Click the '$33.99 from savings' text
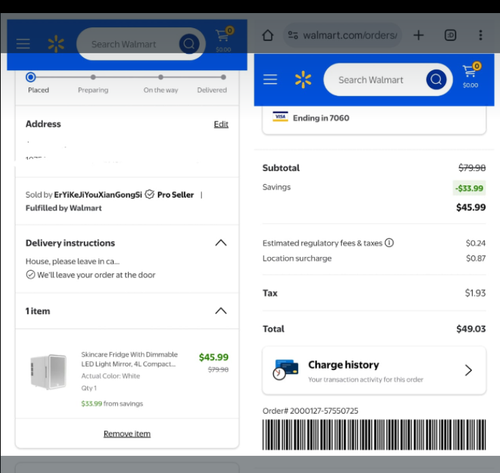 112,404
